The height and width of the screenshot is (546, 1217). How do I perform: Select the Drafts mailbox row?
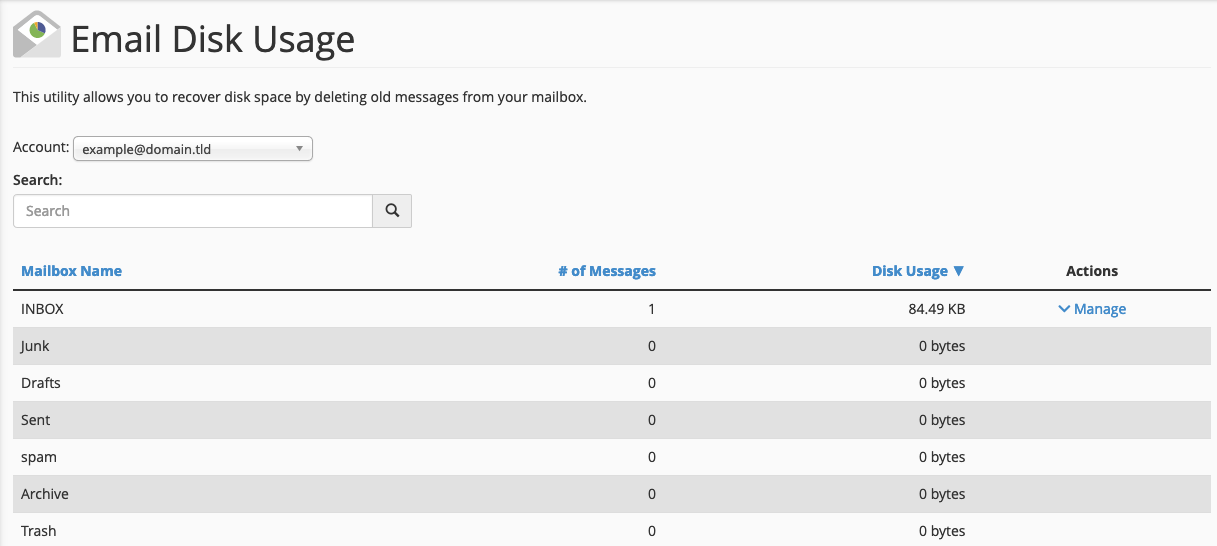(41, 383)
